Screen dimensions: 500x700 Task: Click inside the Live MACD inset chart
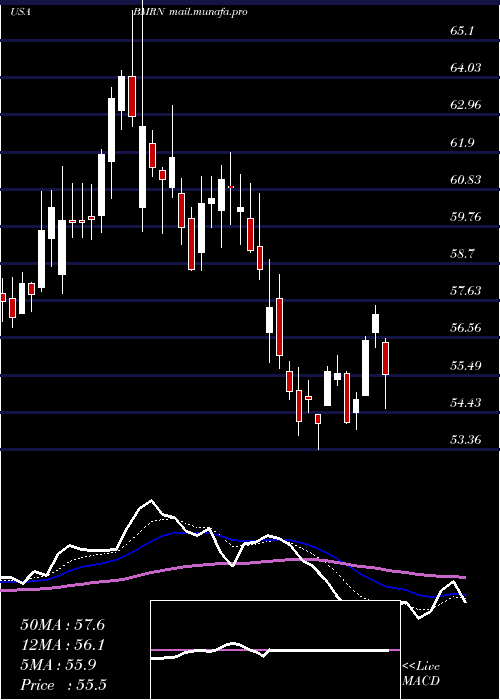(275, 650)
